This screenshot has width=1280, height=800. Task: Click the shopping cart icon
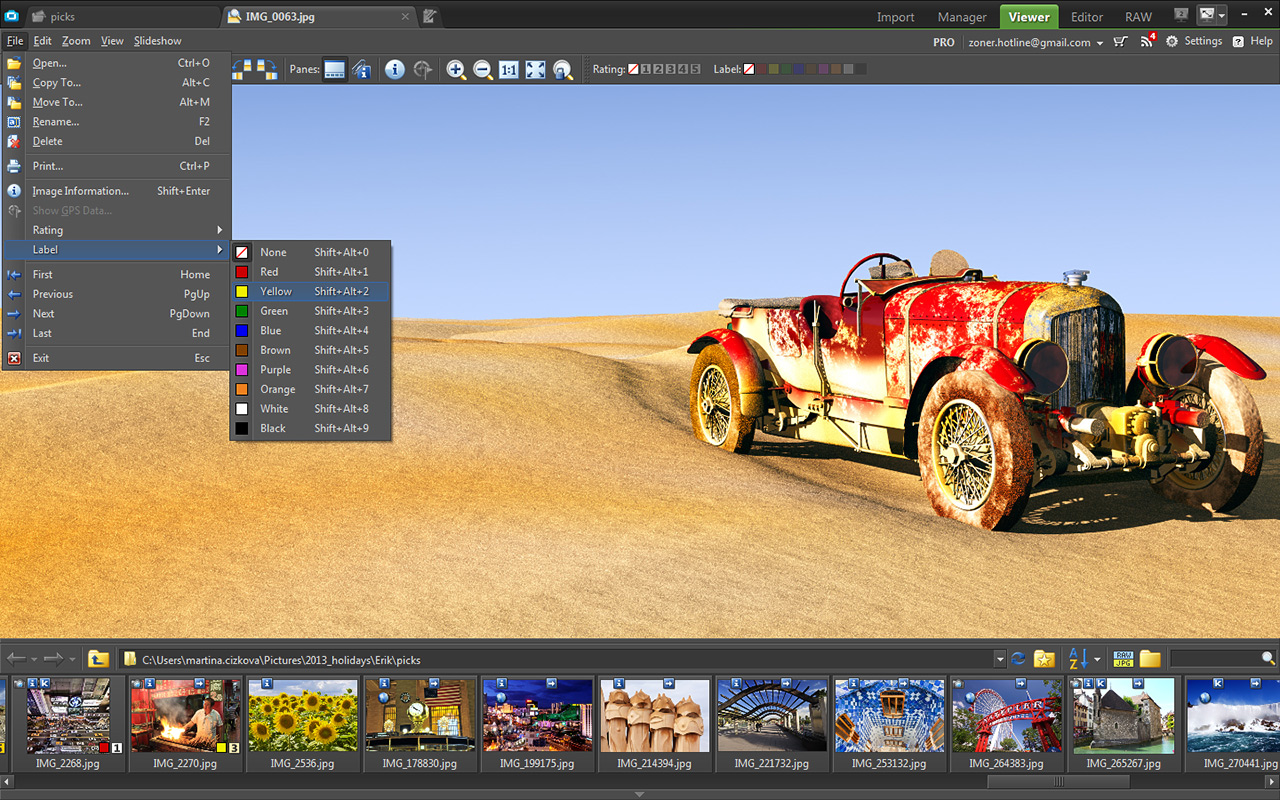click(x=1121, y=42)
